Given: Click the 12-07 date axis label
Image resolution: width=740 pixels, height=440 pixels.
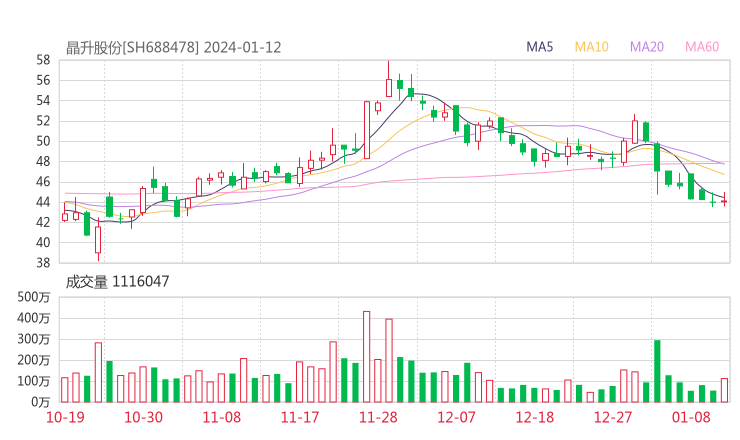Looking at the screenshot, I should tap(456, 417).
